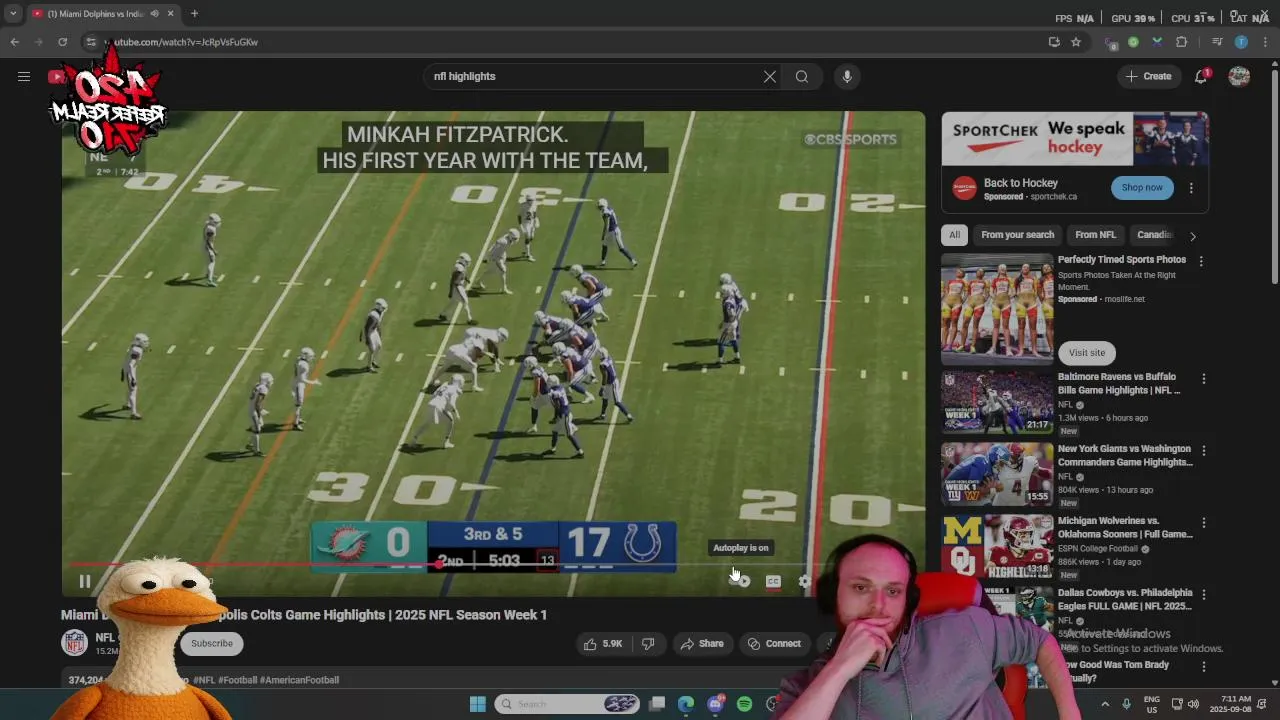Viewport: 1280px width, 720px height.
Task: Open options for Michigan Wolverines video
Action: pyautogui.click(x=1204, y=523)
